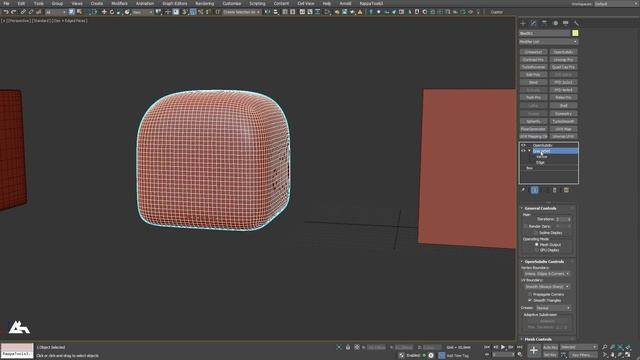The image size is (640, 360).
Task: Open the Arnold menu
Action: [x=345, y=3]
